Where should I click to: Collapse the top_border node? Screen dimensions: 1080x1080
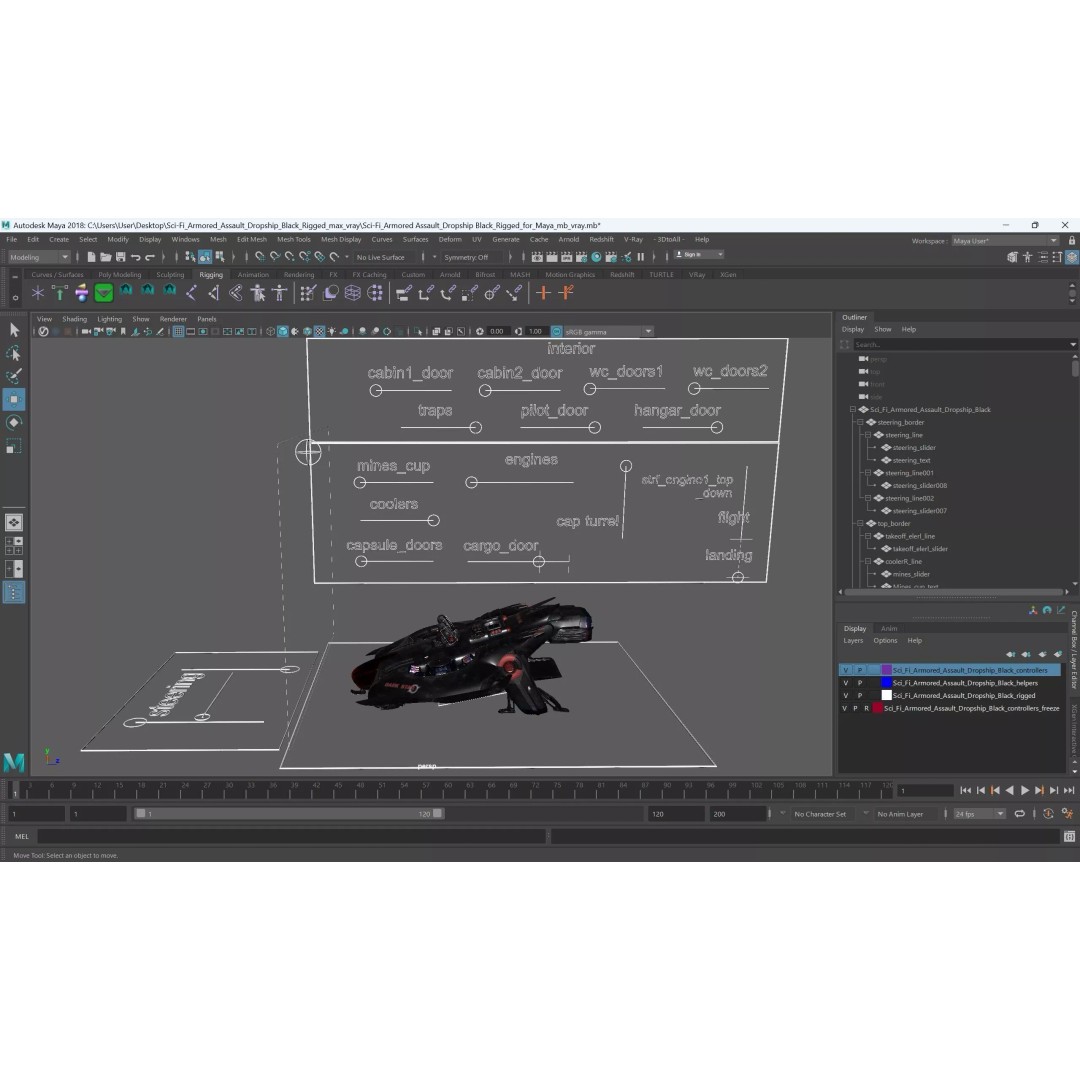click(860, 523)
